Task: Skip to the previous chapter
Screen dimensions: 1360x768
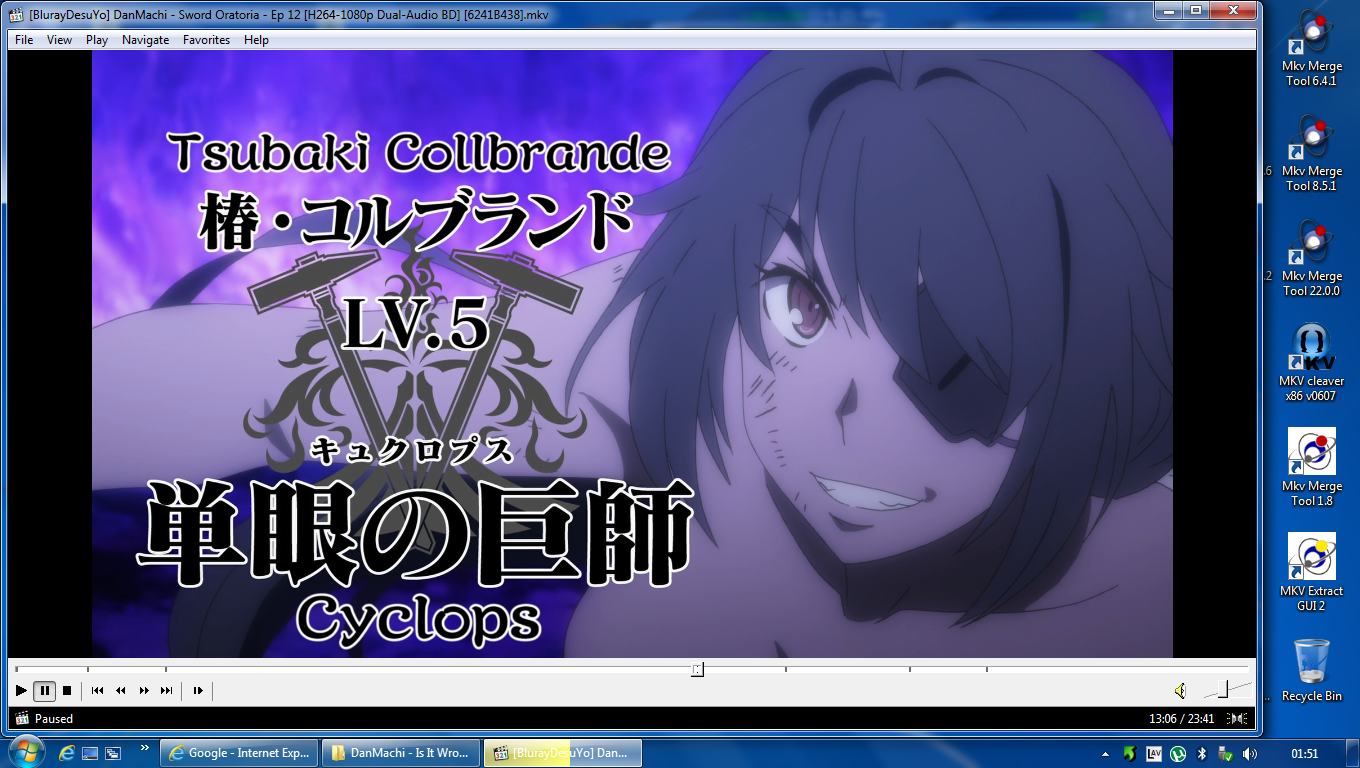Action: 97,690
